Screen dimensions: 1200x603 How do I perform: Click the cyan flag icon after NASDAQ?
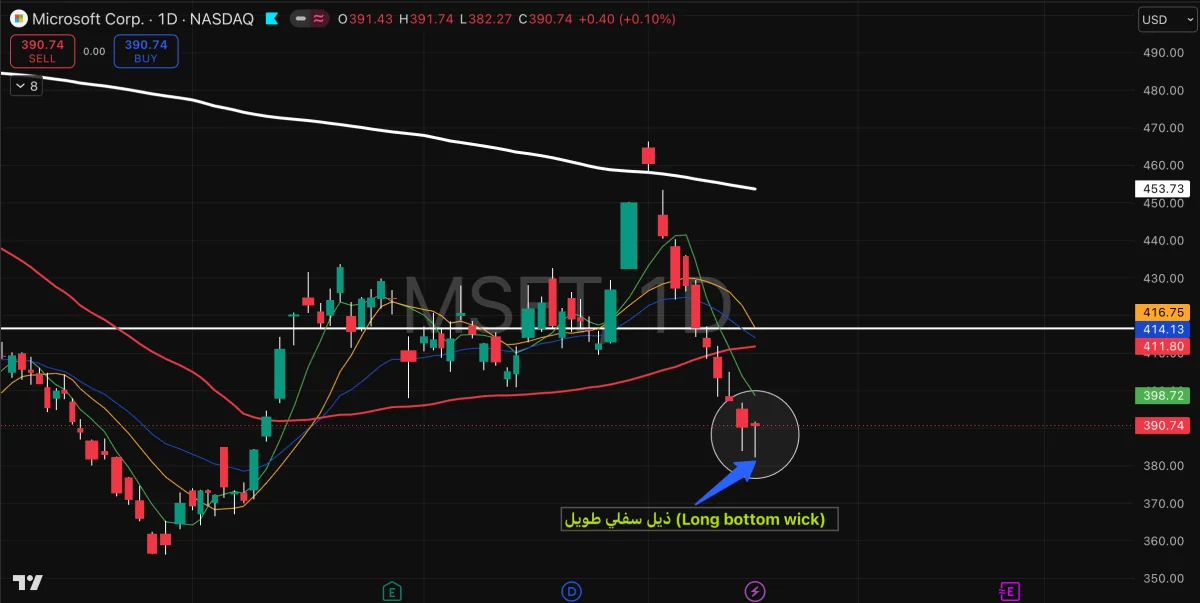pyautogui.click(x=270, y=19)
